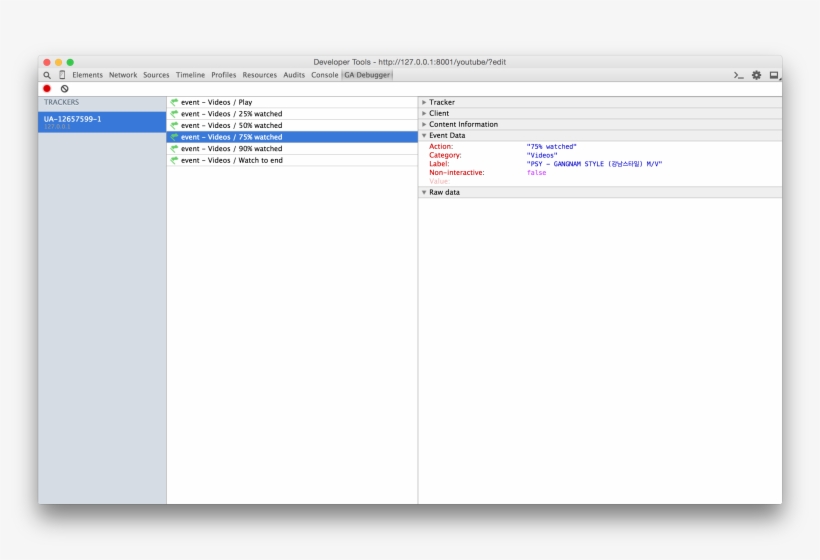The image size is (820, 560).
Task: Click icon beside '50% watched' event
Action: pyautogui.click(x=174, y=125)
